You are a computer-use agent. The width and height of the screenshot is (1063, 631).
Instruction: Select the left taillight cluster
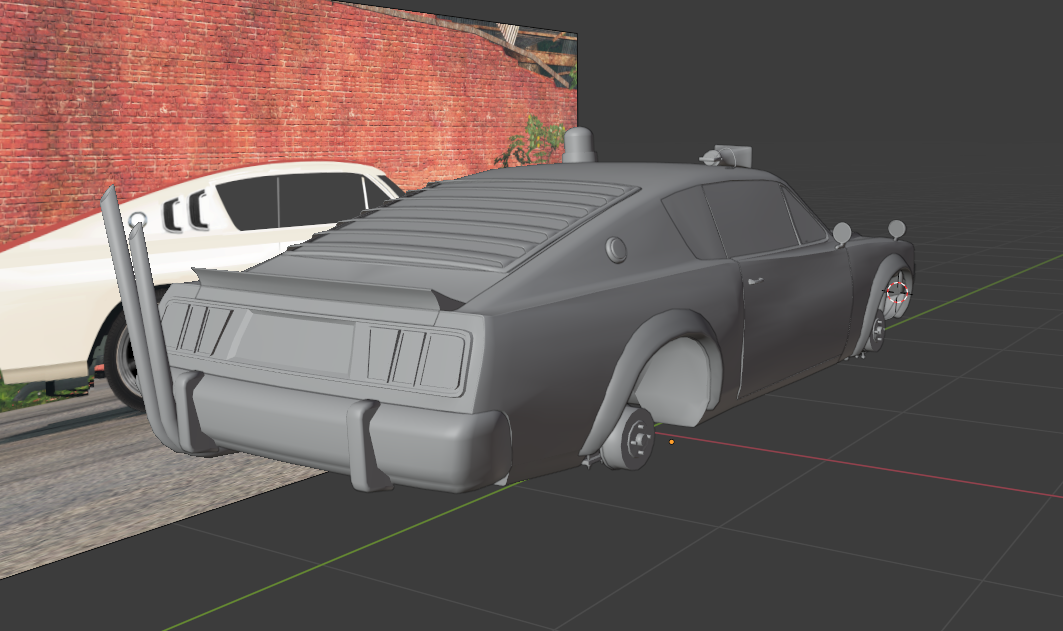pyautogui.click(x=198, y=329)
